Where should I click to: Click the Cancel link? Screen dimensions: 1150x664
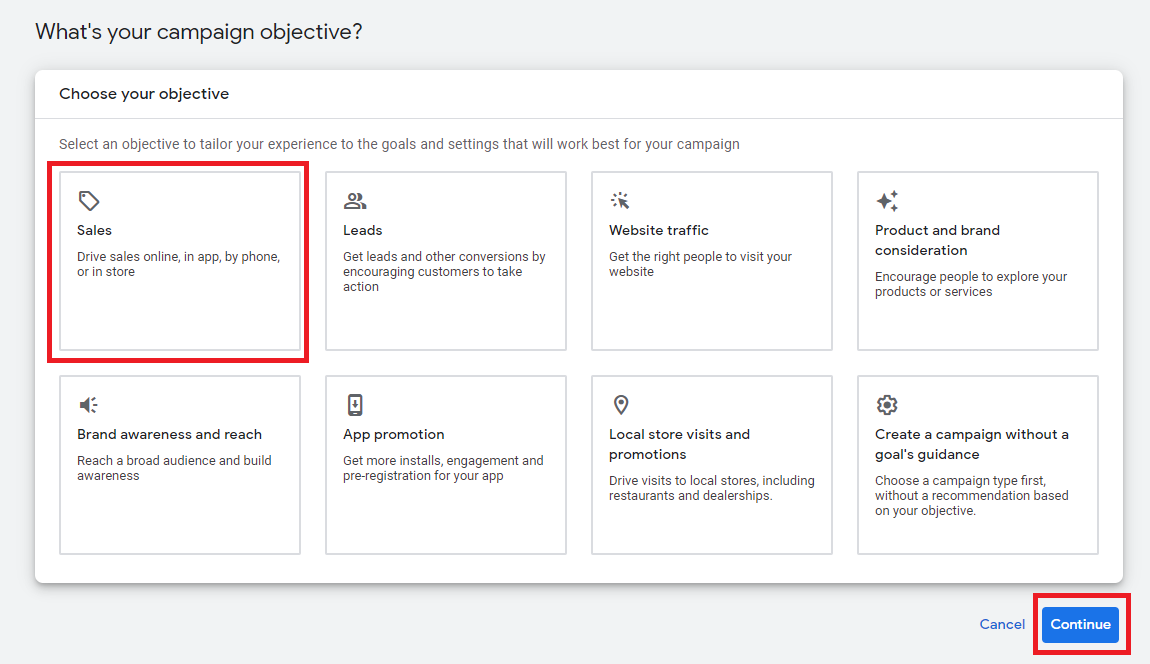[1002, 624]
